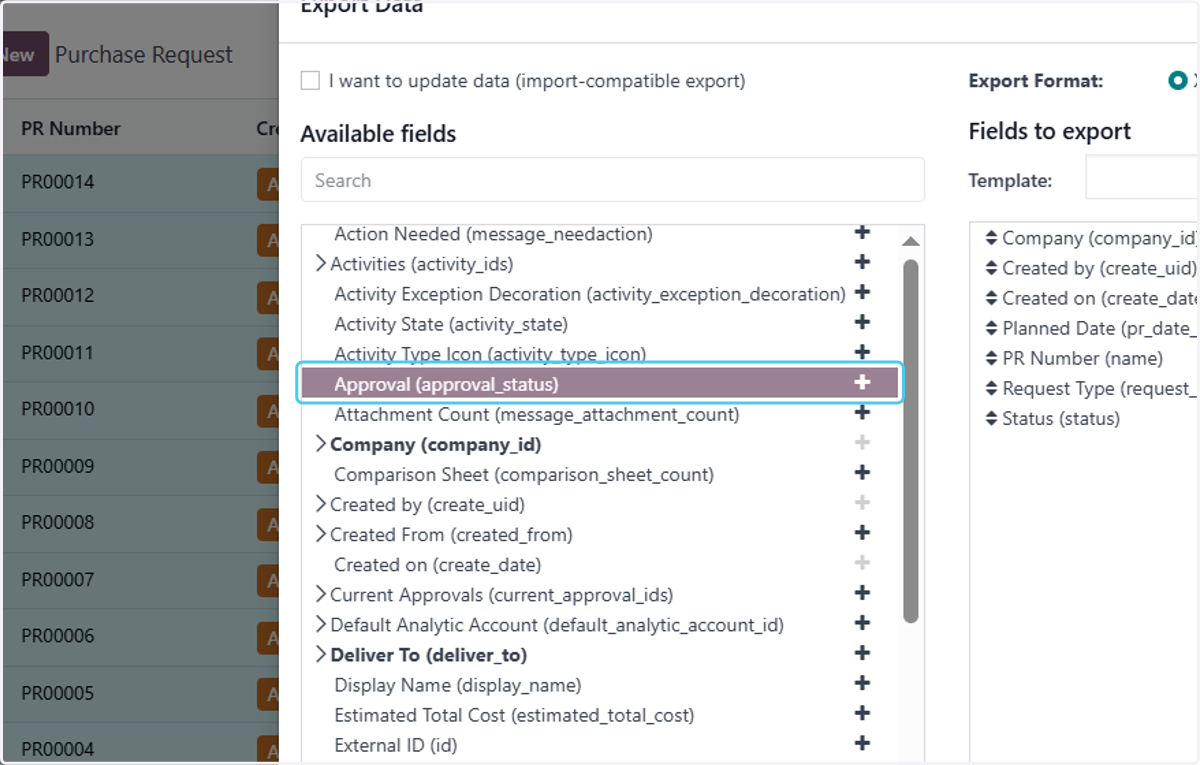Grab sort handle of Status export field

[991, 418]
